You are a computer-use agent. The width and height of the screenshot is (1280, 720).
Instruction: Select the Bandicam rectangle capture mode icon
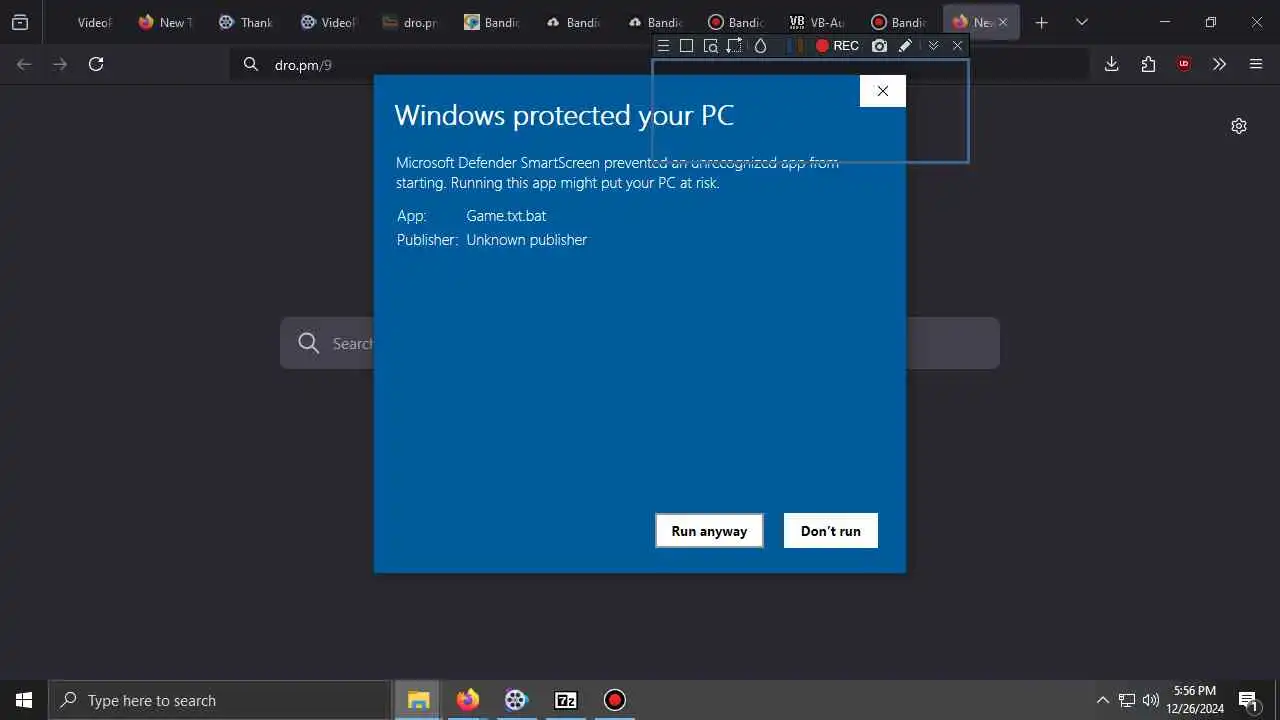(x=686, y=46)
